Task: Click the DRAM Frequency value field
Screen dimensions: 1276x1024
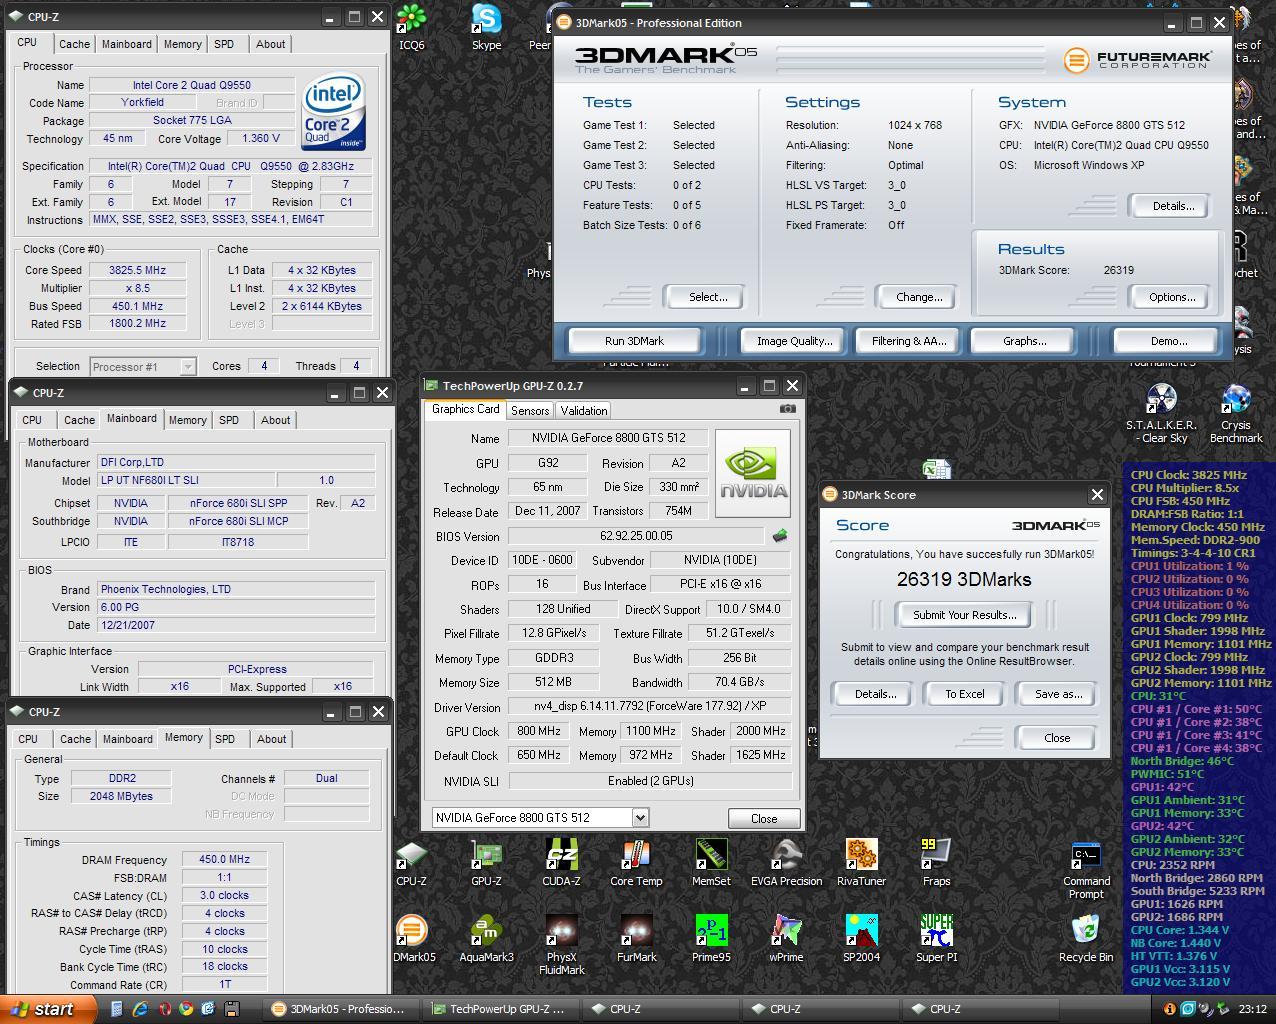Action: 224,859
